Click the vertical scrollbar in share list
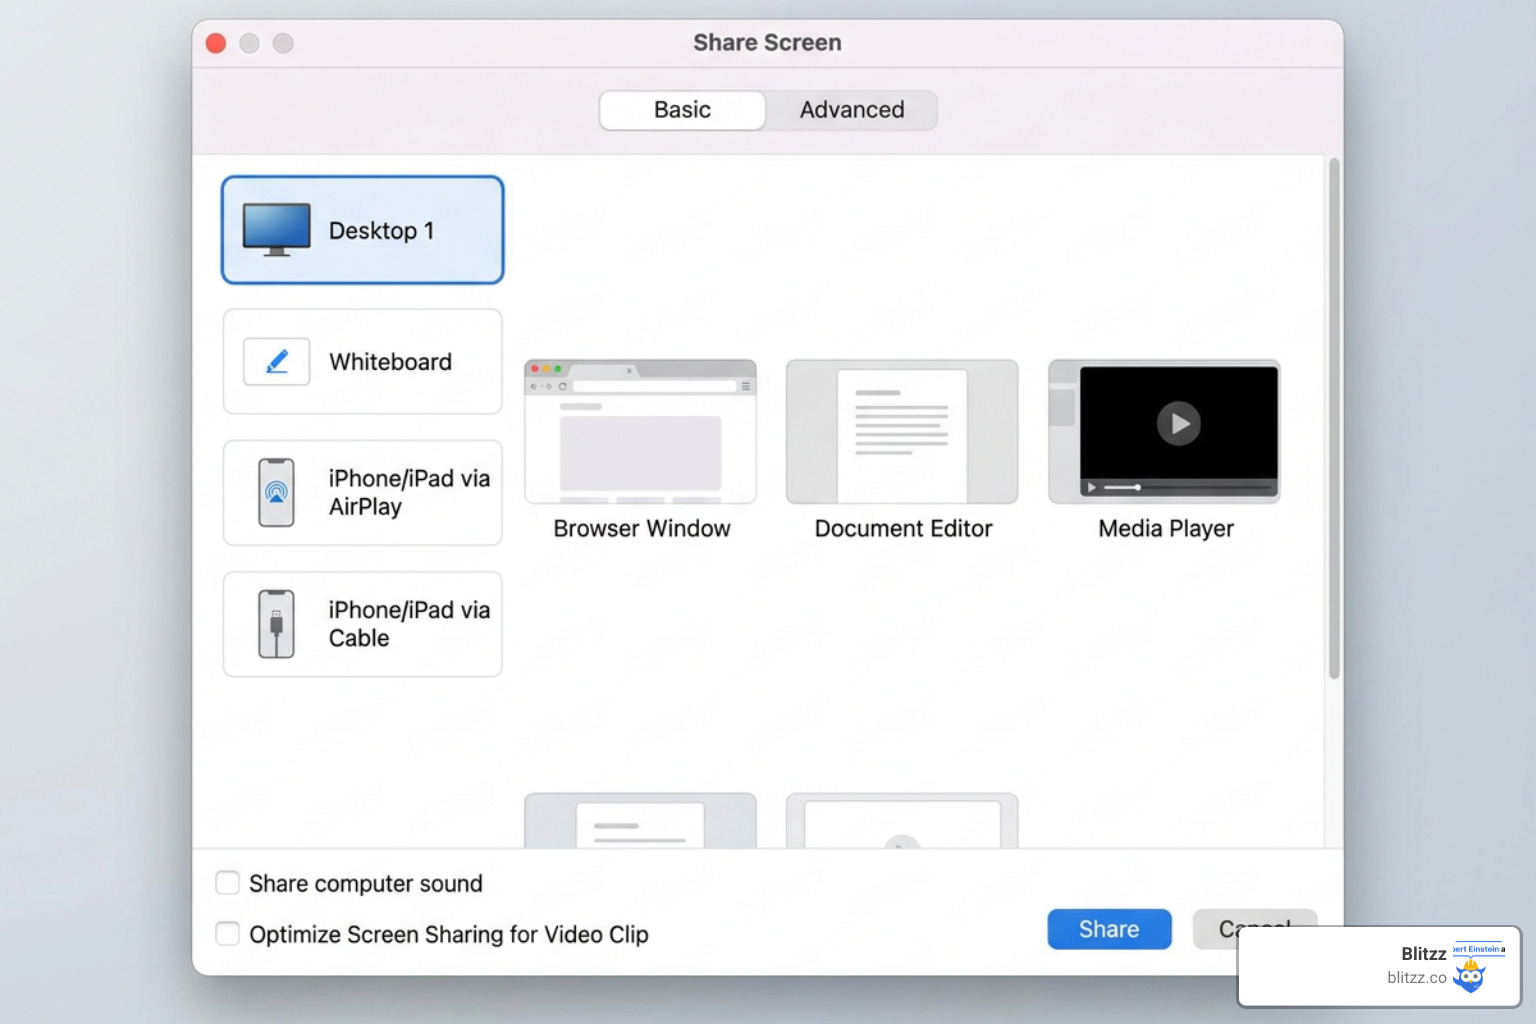The width and height of the screenshot is (1536, 1024). click(x=1334, y=418)
